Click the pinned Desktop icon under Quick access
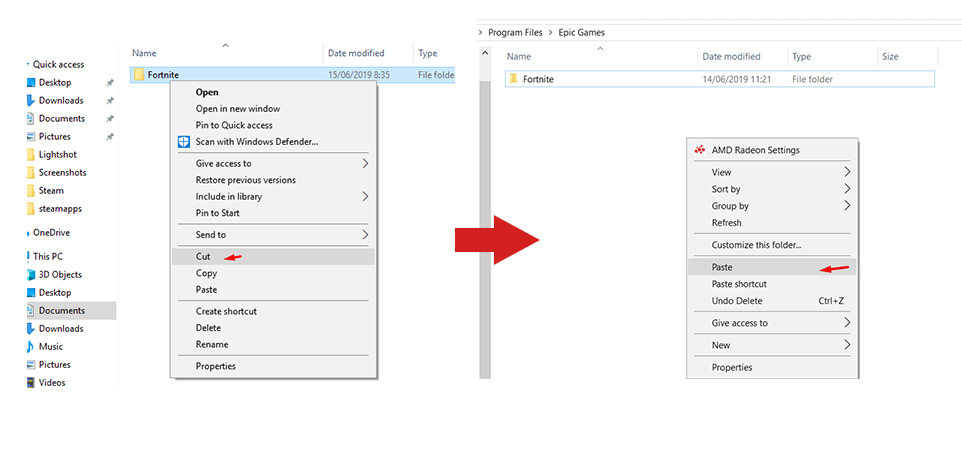This screenshot has height=471, width=962. click(x=31, y=82)
